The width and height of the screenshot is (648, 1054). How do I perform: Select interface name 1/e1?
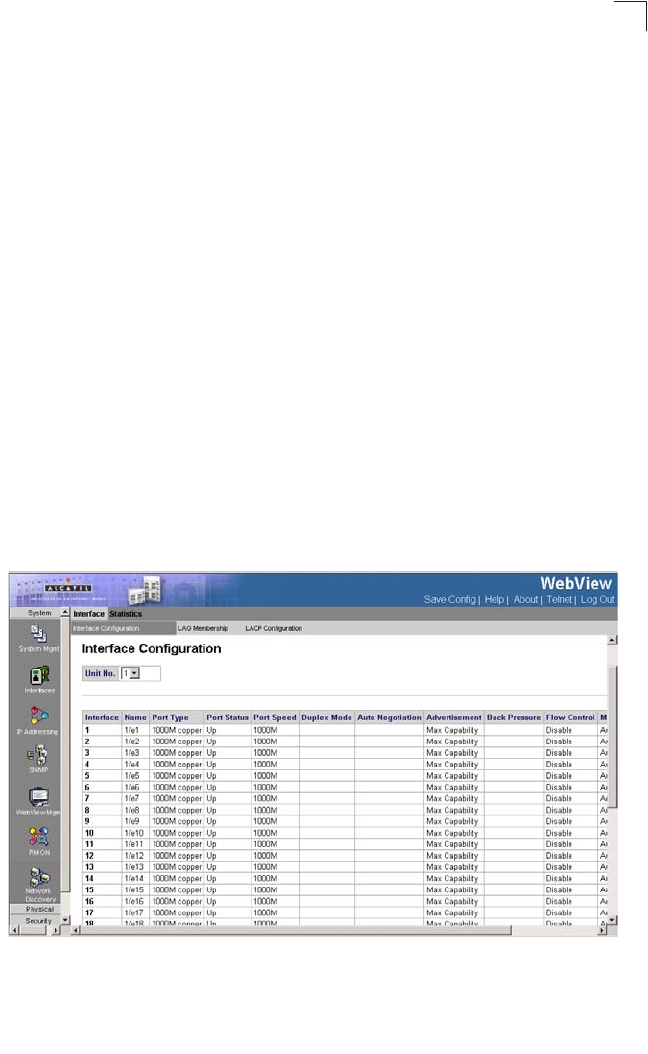click(x=132, y=730)
